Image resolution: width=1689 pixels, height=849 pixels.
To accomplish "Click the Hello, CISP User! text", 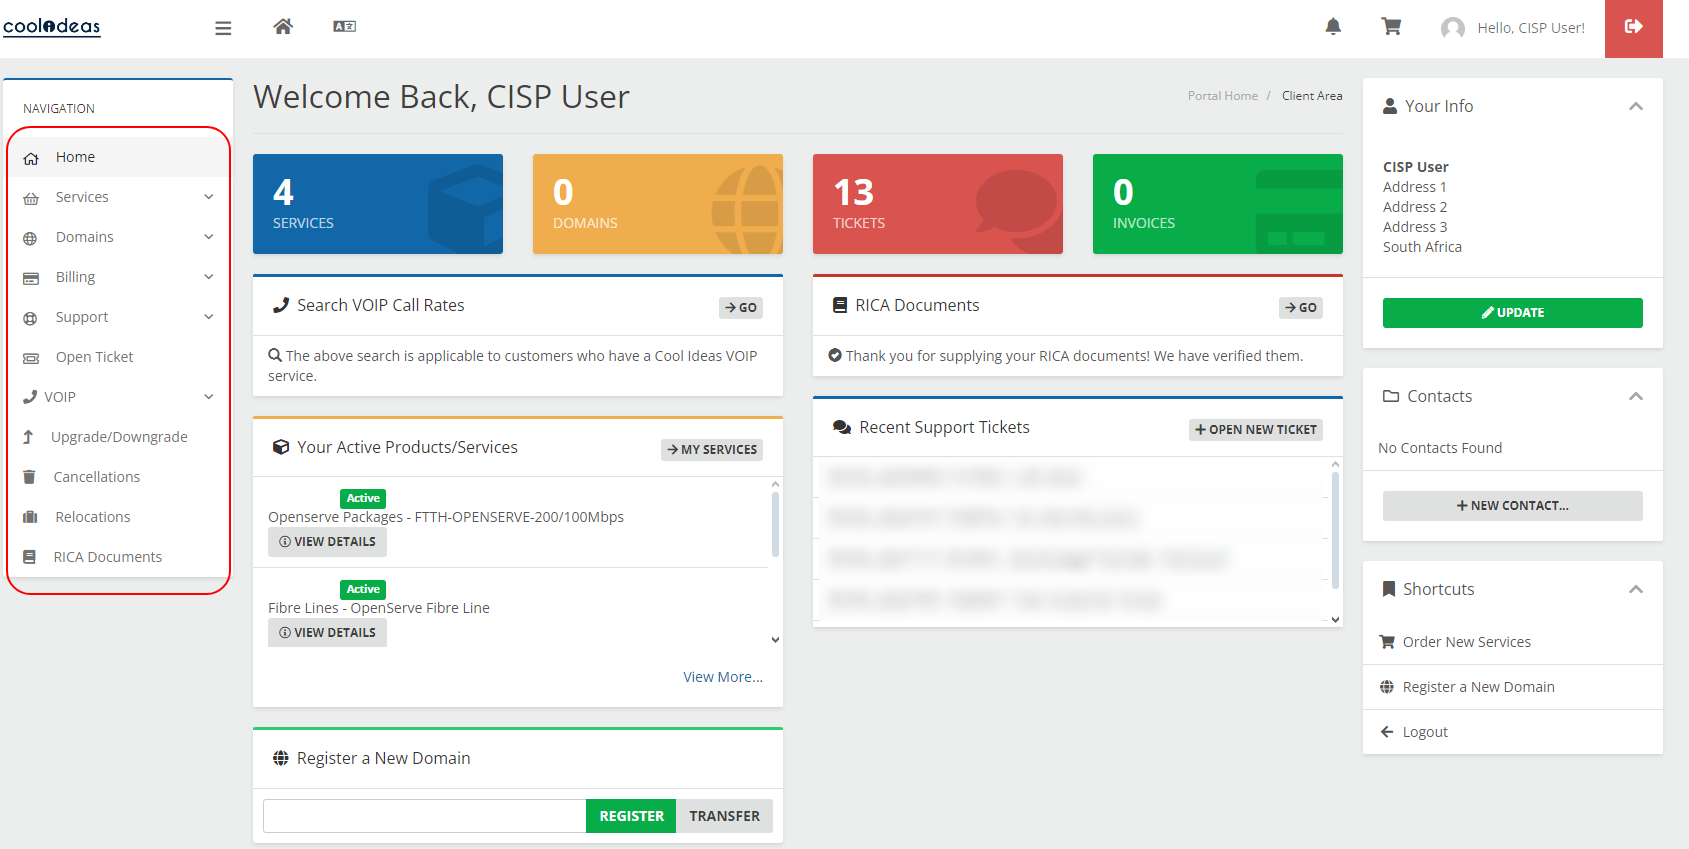I will [1531, 28].
